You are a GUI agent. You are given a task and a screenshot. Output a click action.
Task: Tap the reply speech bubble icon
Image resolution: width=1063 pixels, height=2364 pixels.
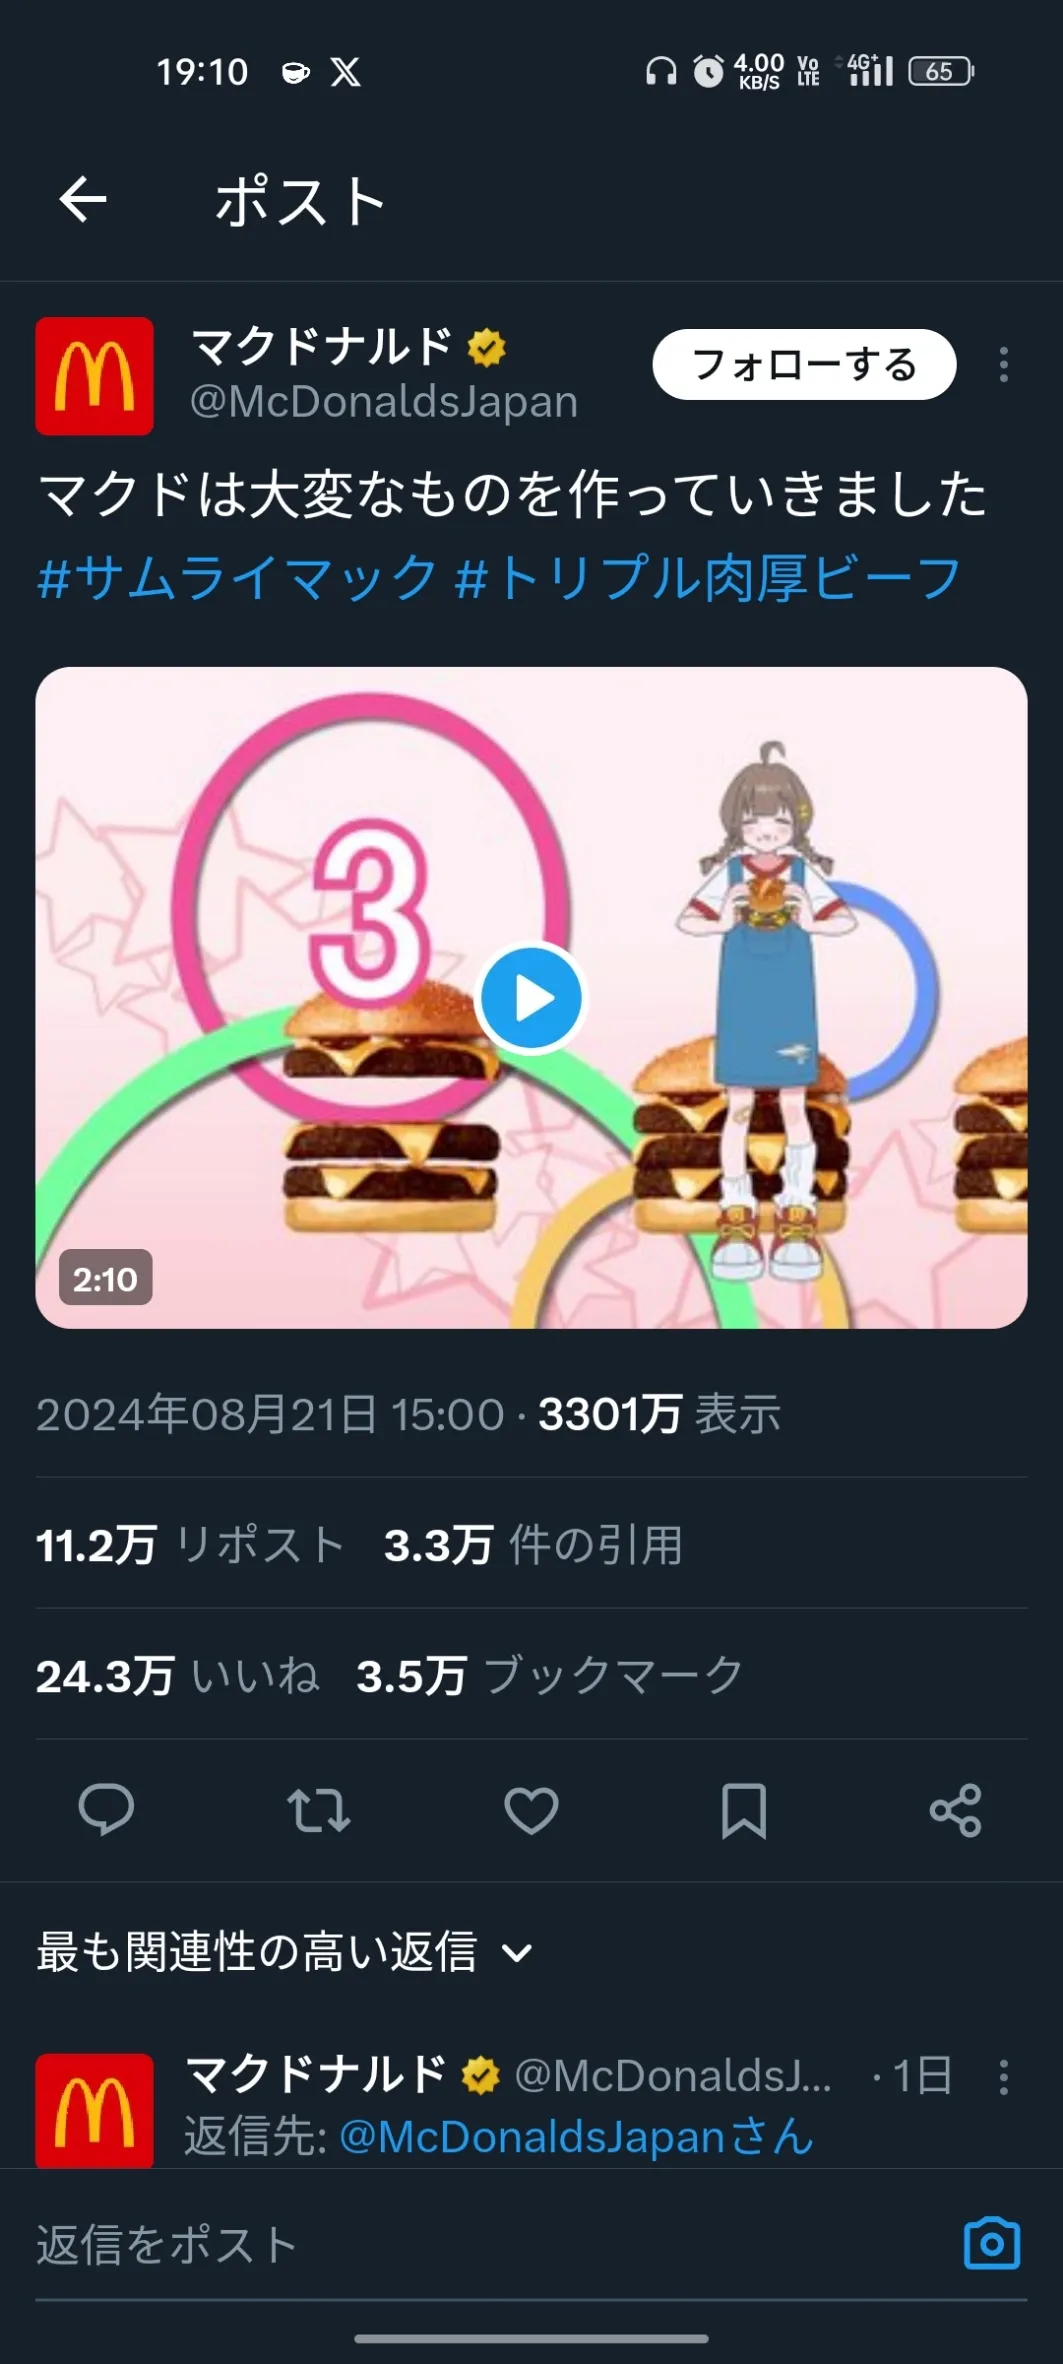click(x=106, y=1809)
